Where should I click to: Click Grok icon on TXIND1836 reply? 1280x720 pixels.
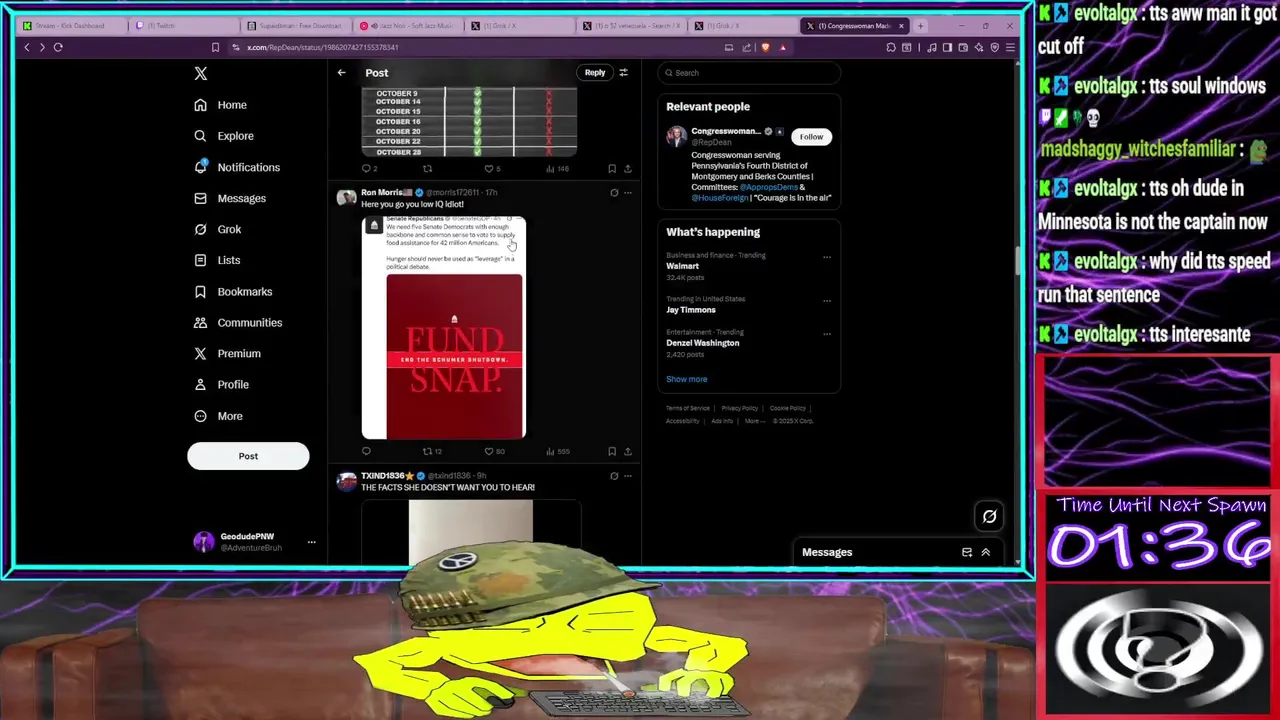point(614,476)
